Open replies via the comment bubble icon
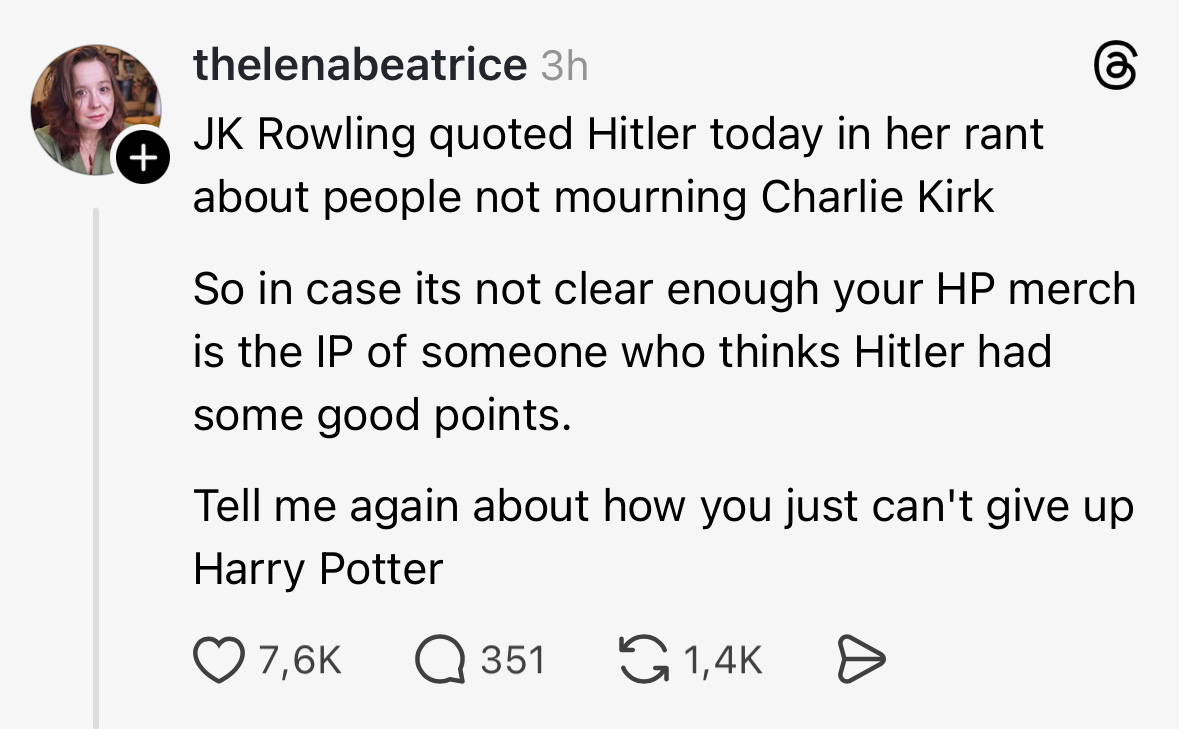The image size is (1179, 729). click(x=439, y=659)
